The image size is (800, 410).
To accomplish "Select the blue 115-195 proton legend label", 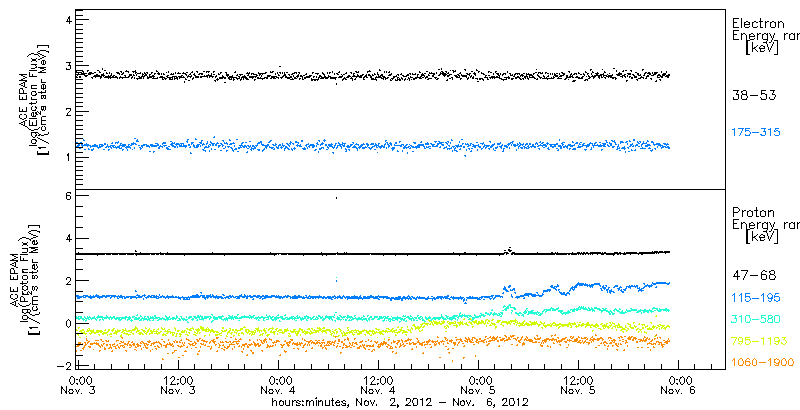I will click(x=756, y=297).
